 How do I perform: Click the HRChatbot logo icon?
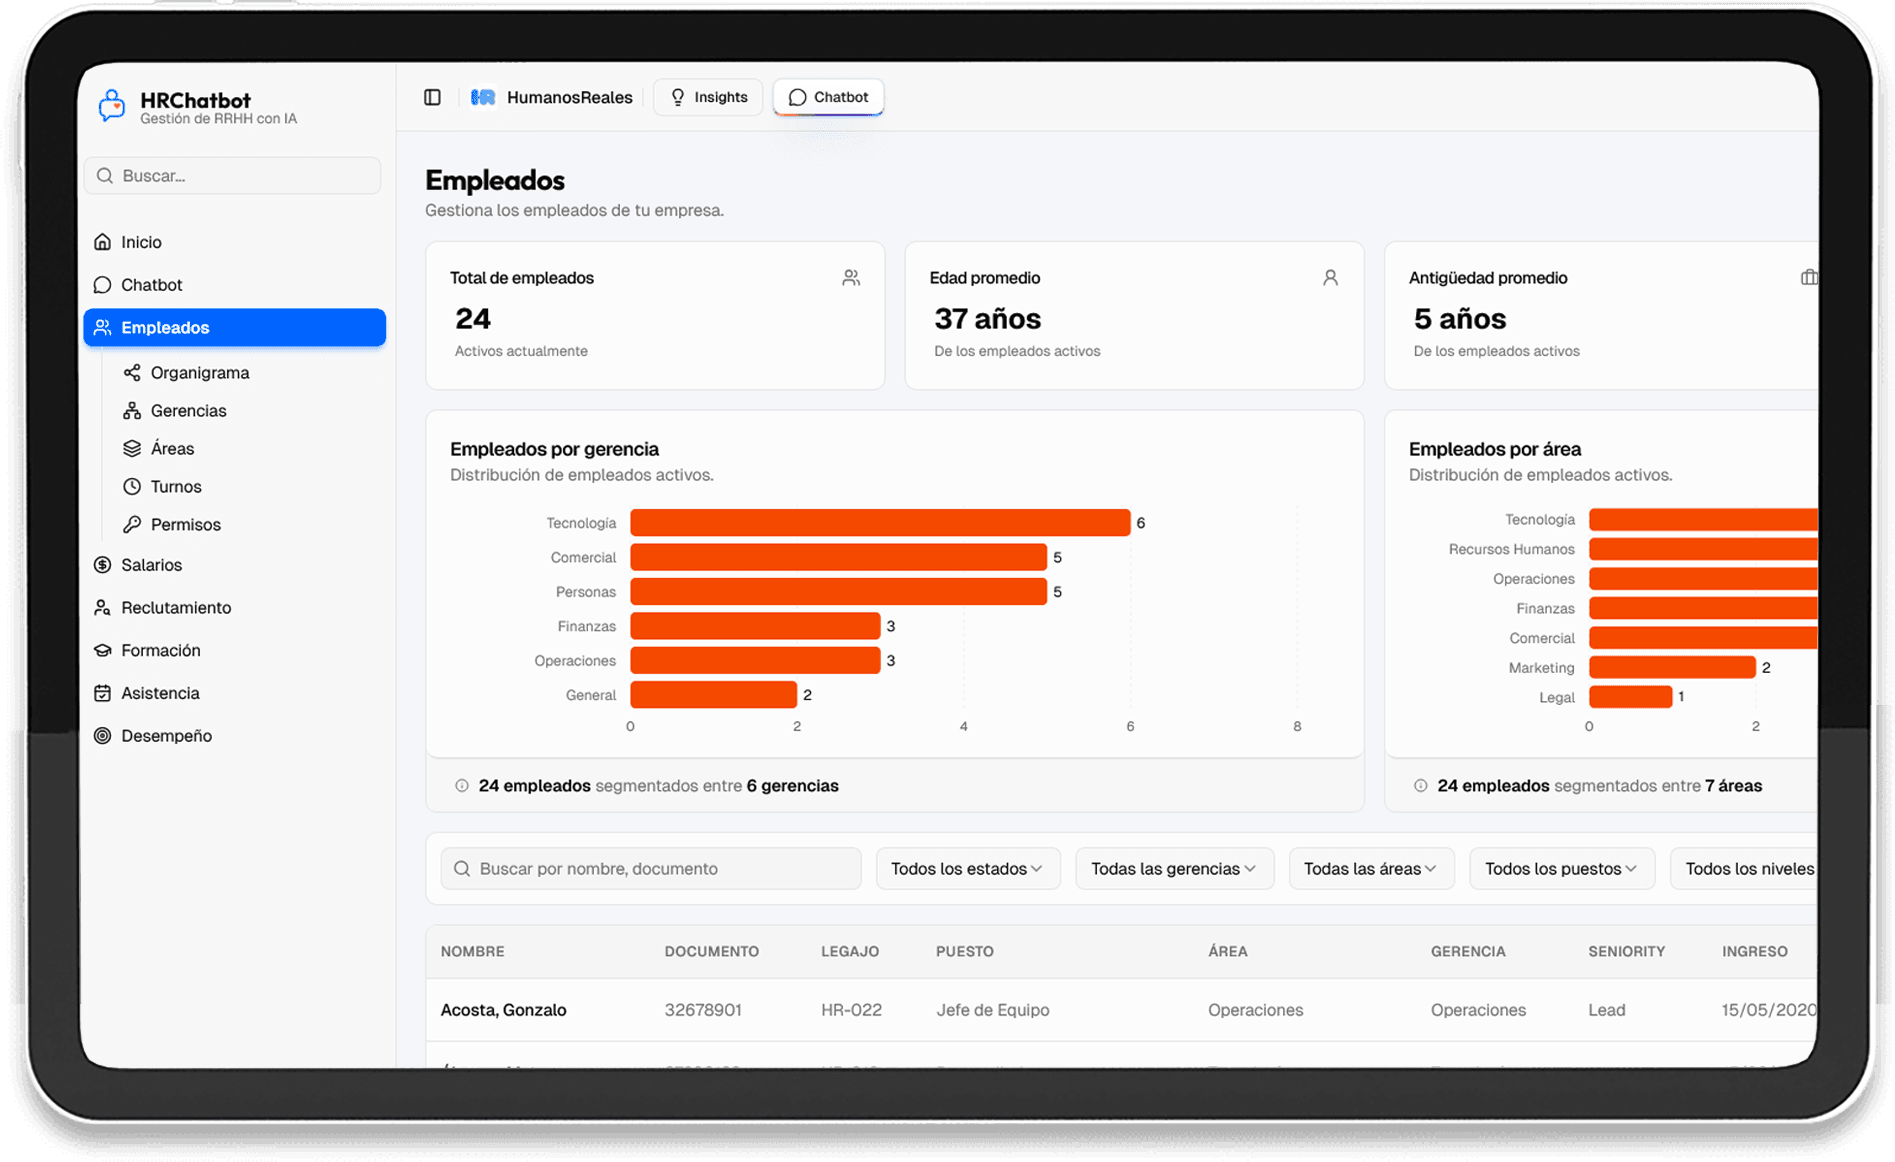(112, 106)
